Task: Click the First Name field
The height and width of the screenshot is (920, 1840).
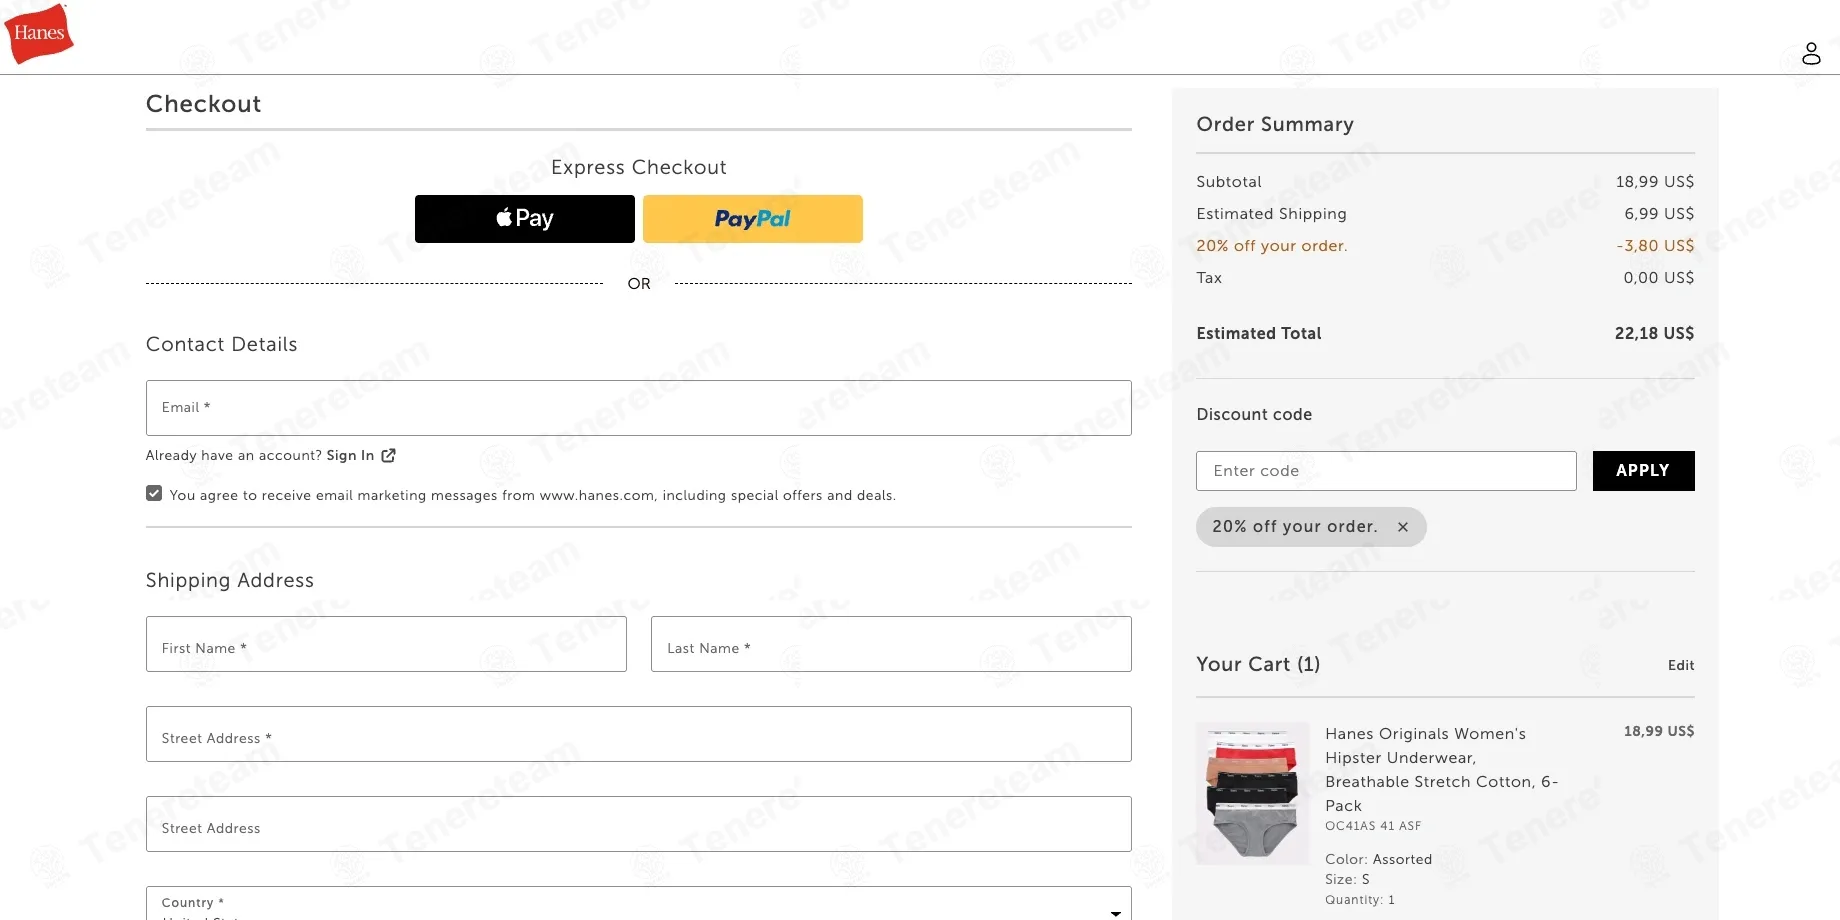Action: coord(386,644)
